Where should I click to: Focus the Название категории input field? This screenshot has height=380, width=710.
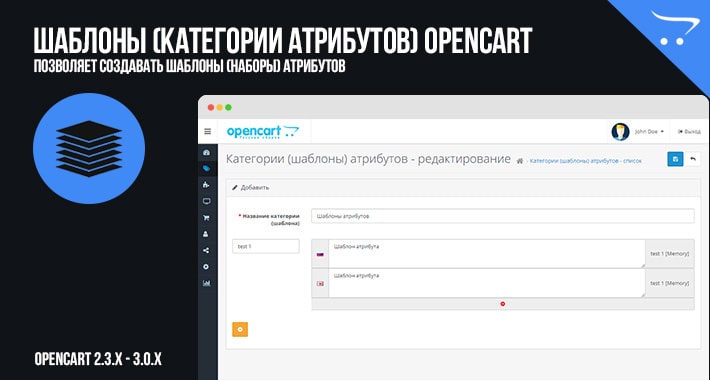[503, 216]
